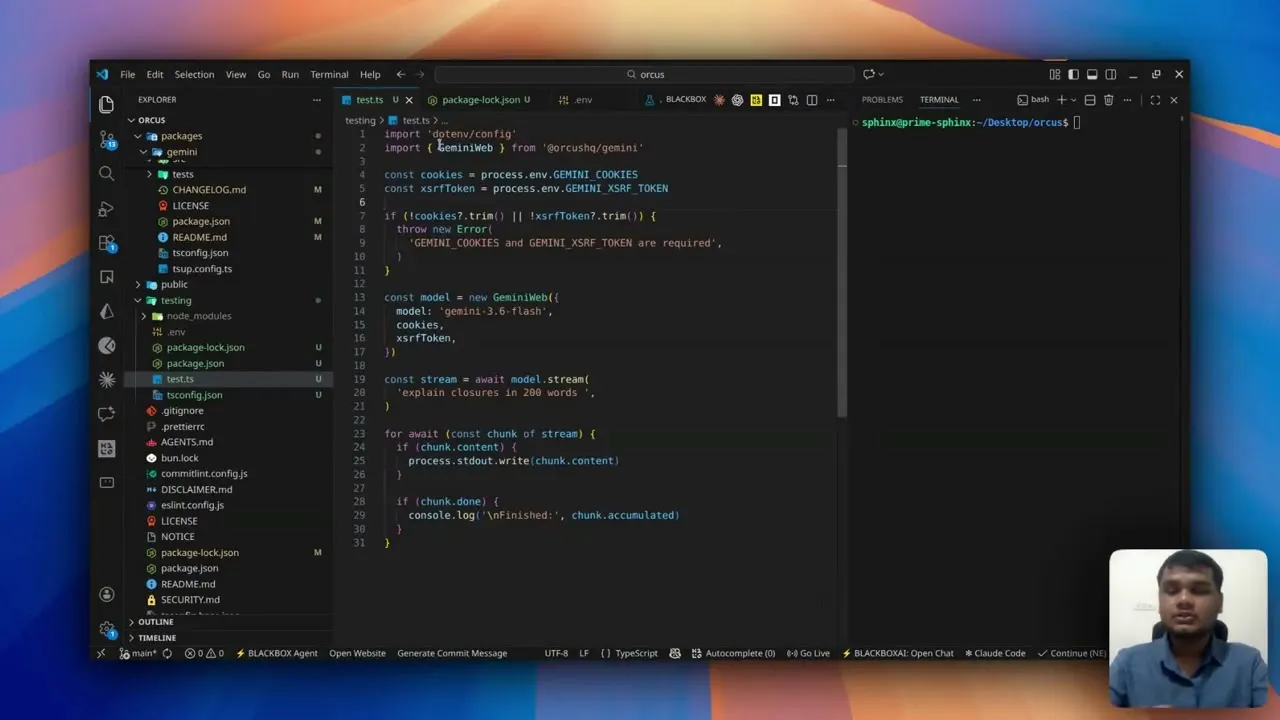Open BLACKBOXAI: Open Chat from status bar

pyautogui.click(x=898, y=653)
